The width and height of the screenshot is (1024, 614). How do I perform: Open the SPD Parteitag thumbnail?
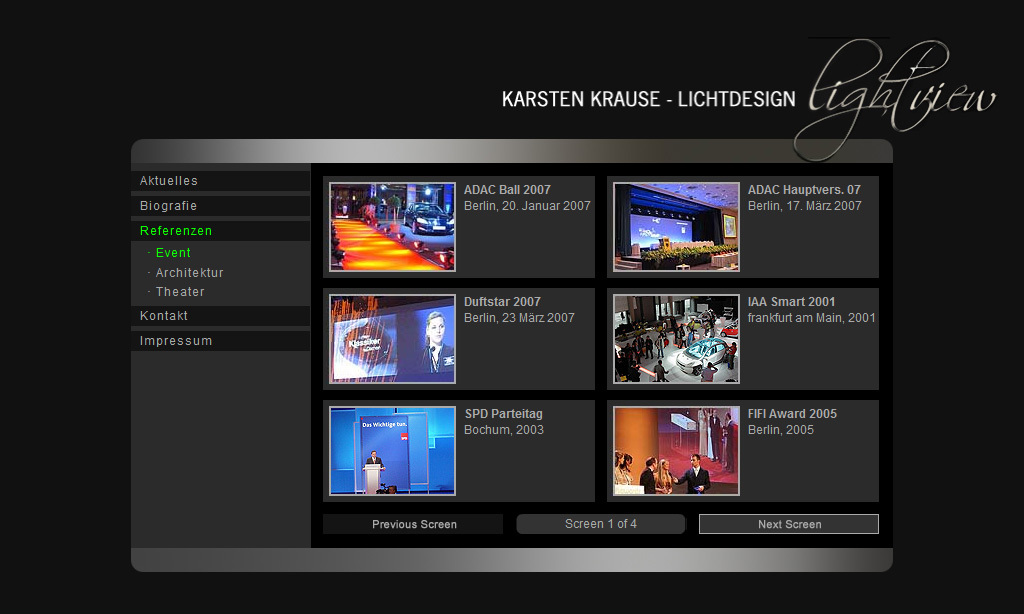392,451
